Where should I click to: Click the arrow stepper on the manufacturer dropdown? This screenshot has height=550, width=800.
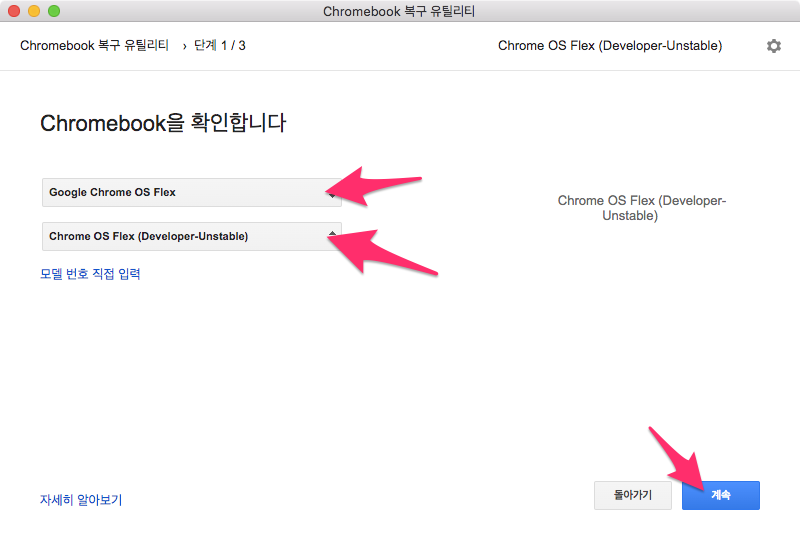coord(332,193)
